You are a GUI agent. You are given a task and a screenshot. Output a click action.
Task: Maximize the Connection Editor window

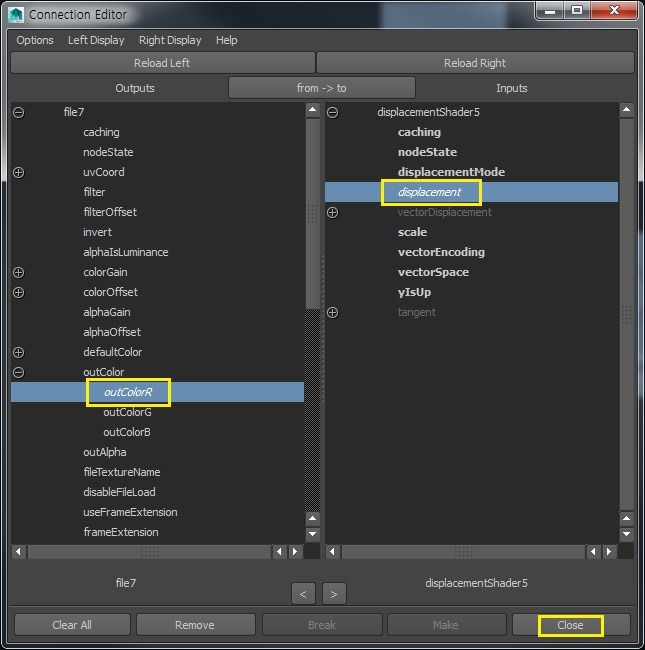[577, 11]
